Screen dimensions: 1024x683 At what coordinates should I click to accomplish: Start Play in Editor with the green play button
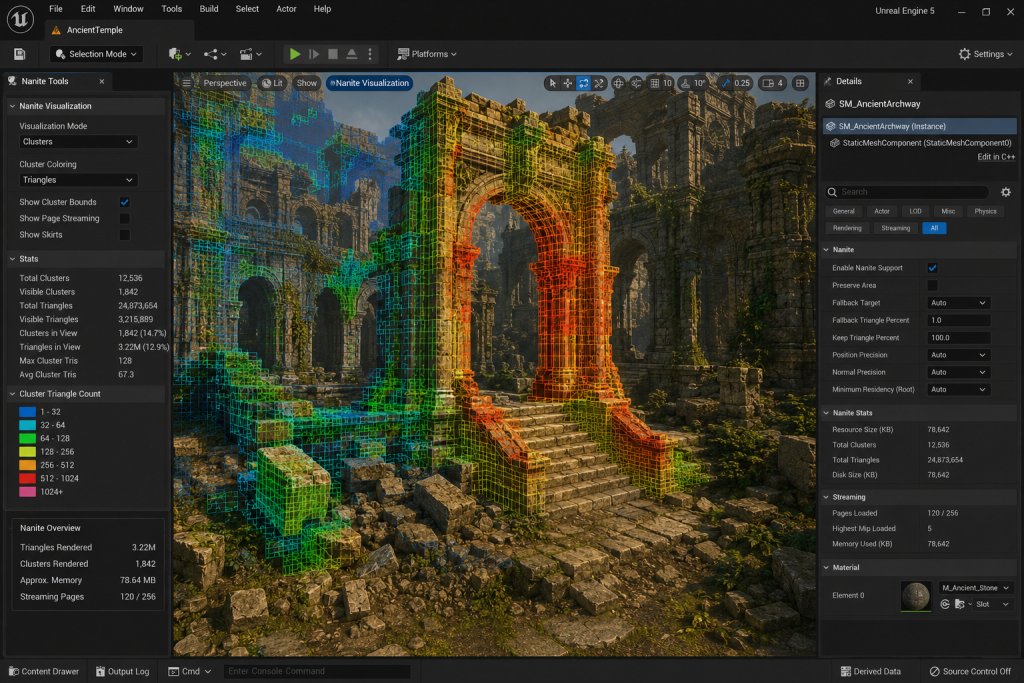(x=295, y=54)
